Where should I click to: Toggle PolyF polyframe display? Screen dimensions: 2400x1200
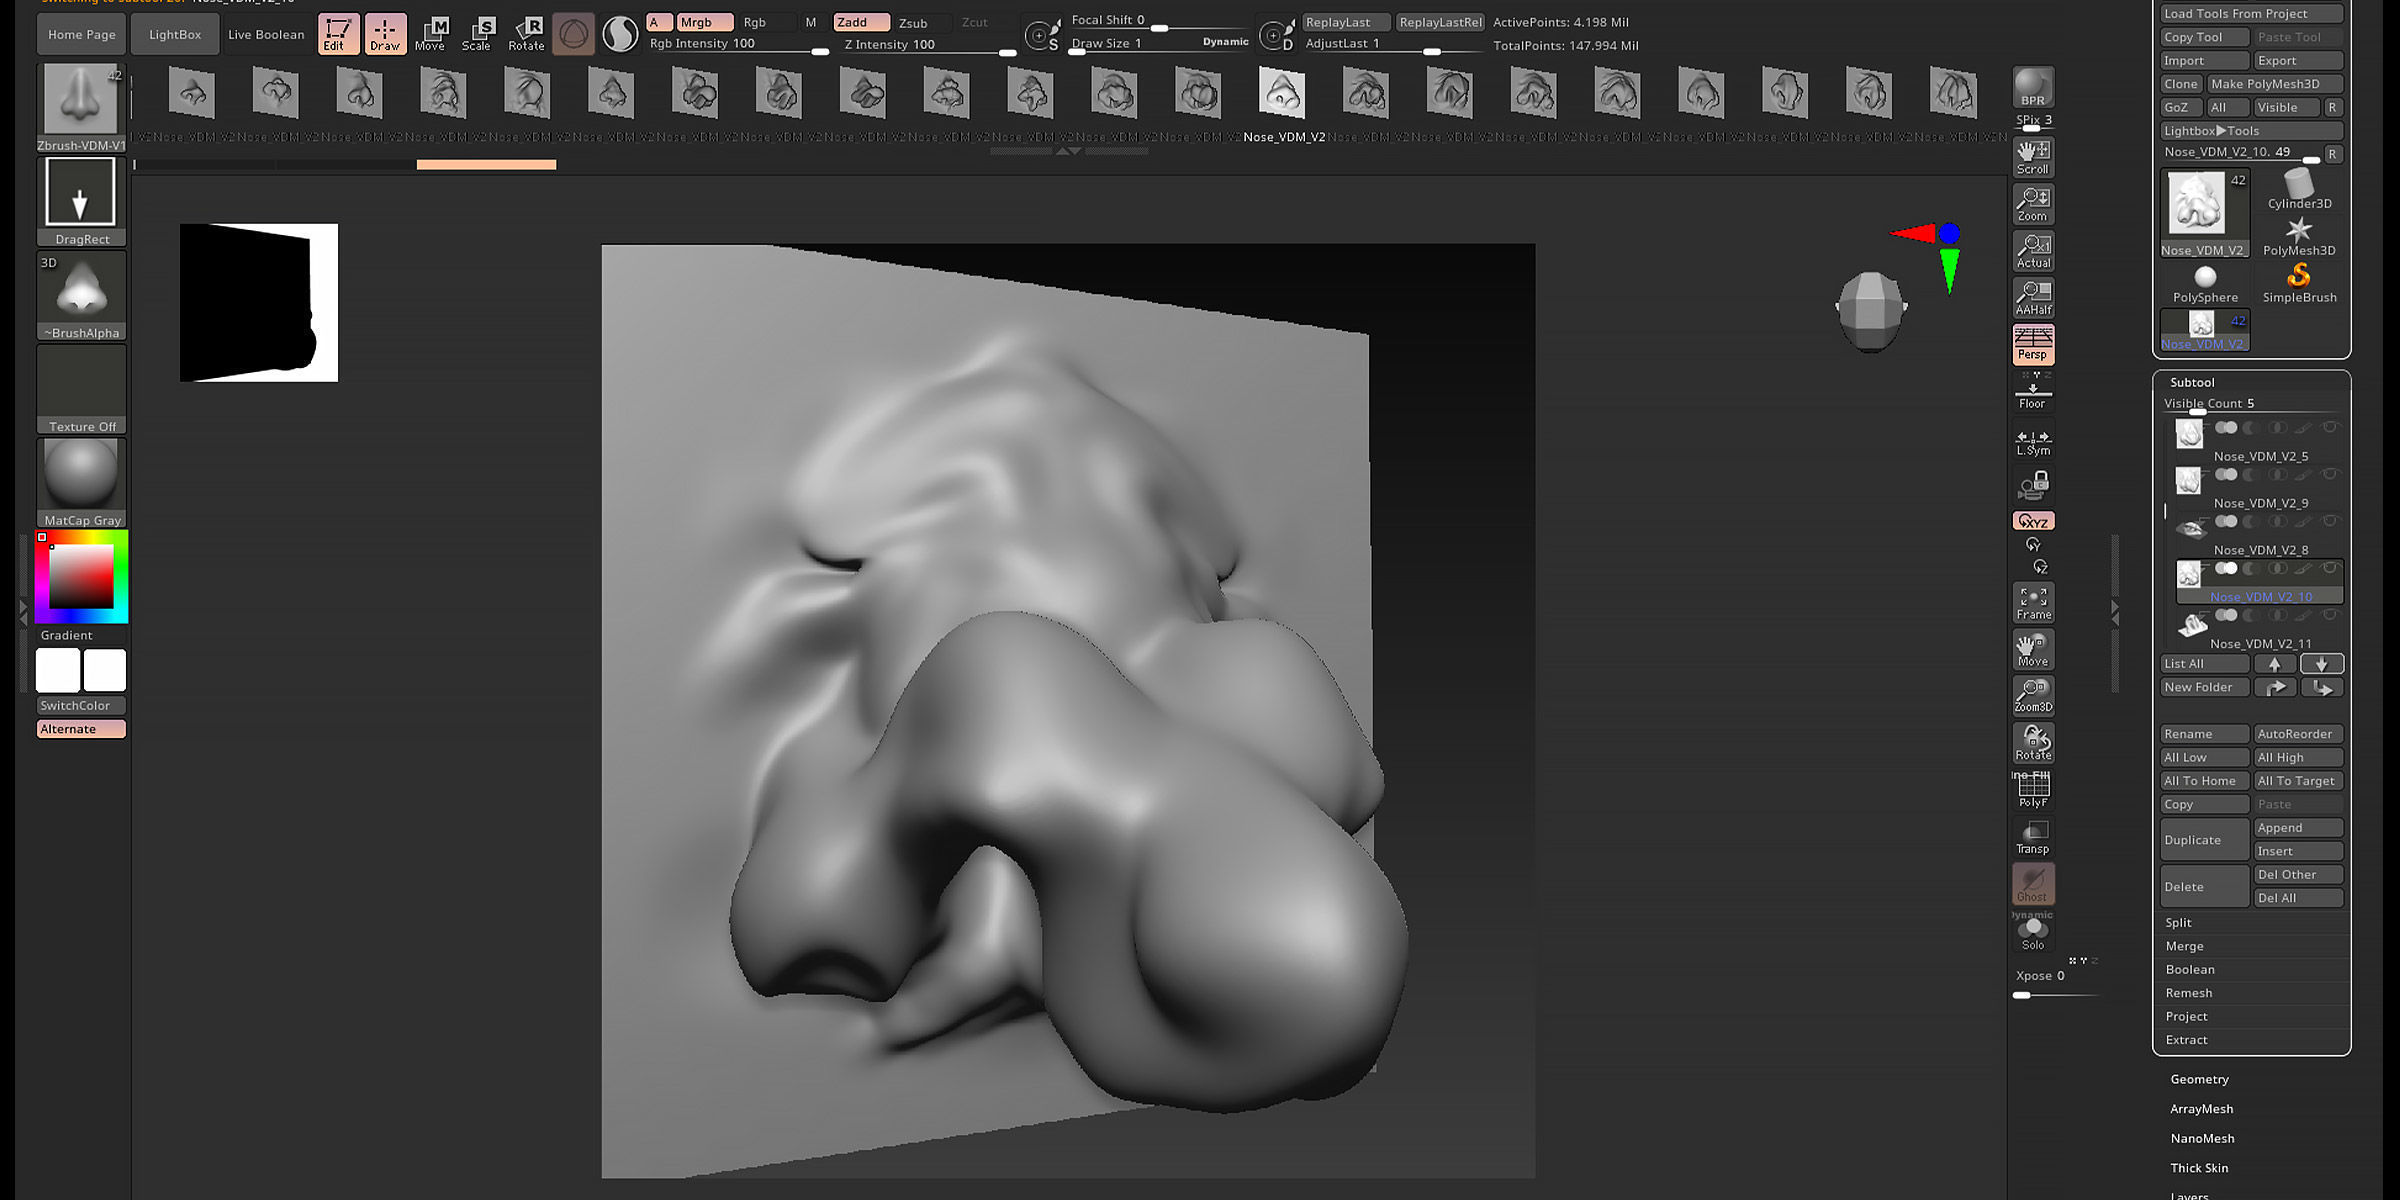[2032, 790]
